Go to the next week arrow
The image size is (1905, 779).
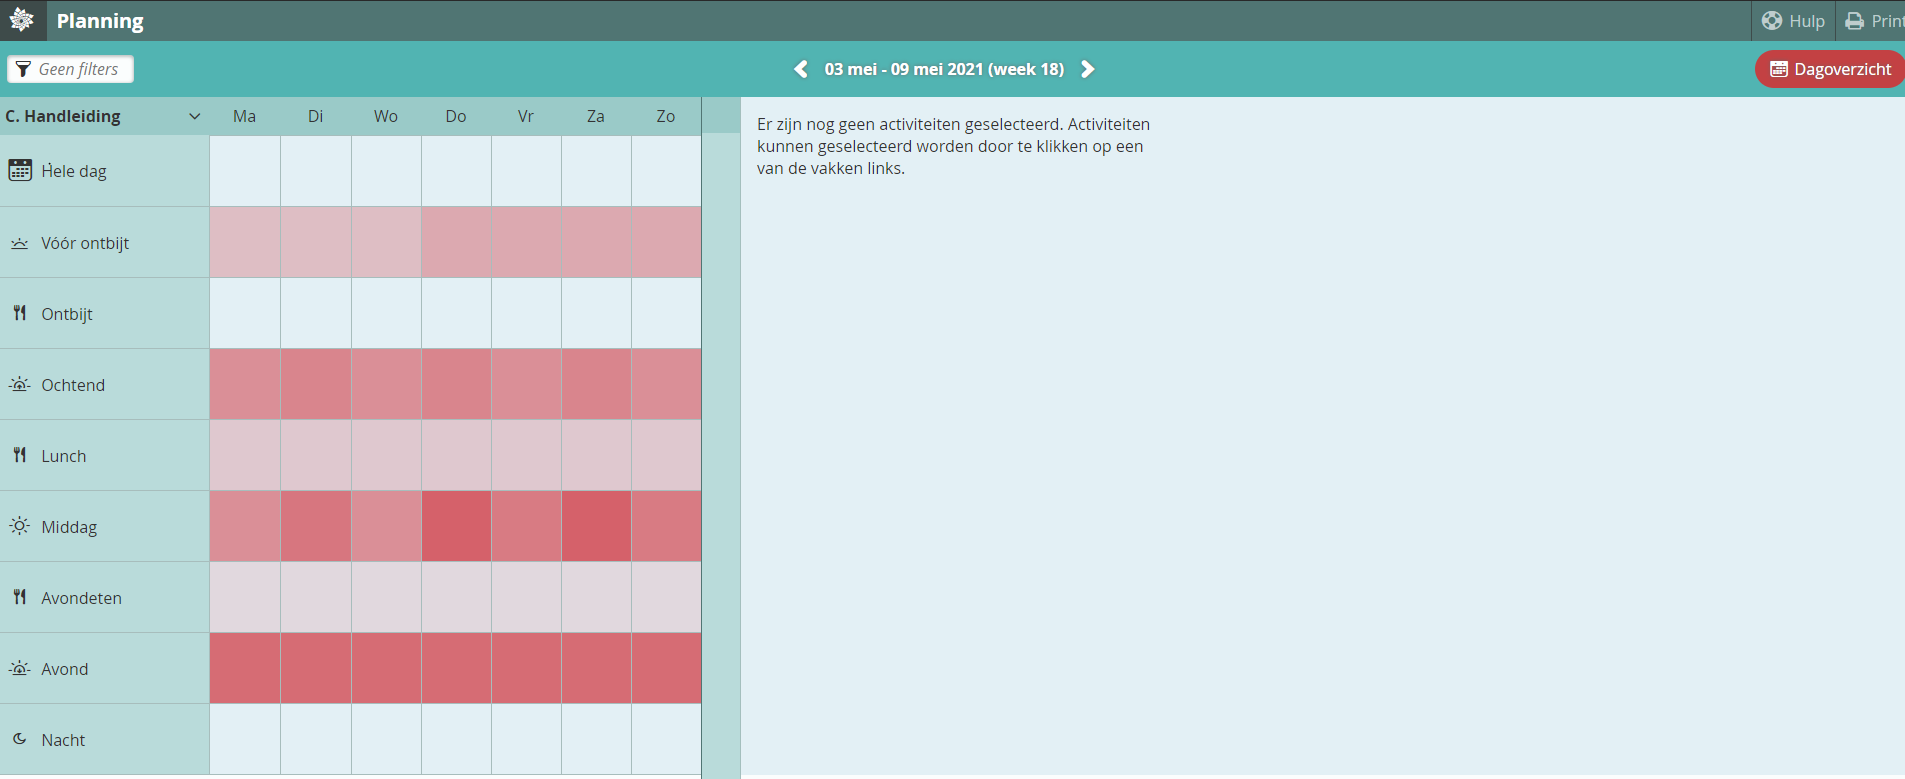click(1088, 69)
